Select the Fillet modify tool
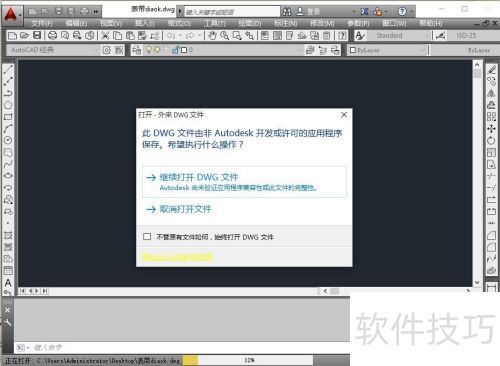 [491, 247]
